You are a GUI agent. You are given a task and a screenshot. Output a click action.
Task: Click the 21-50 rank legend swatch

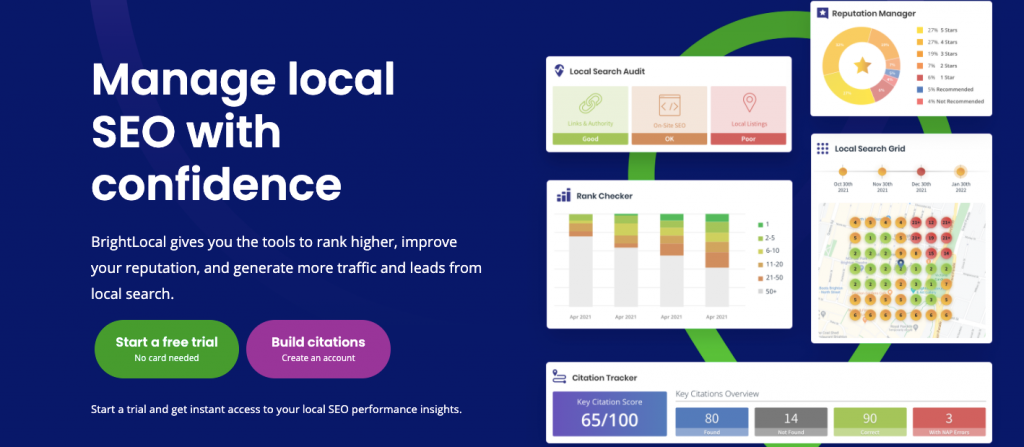[x=760, y=278]
